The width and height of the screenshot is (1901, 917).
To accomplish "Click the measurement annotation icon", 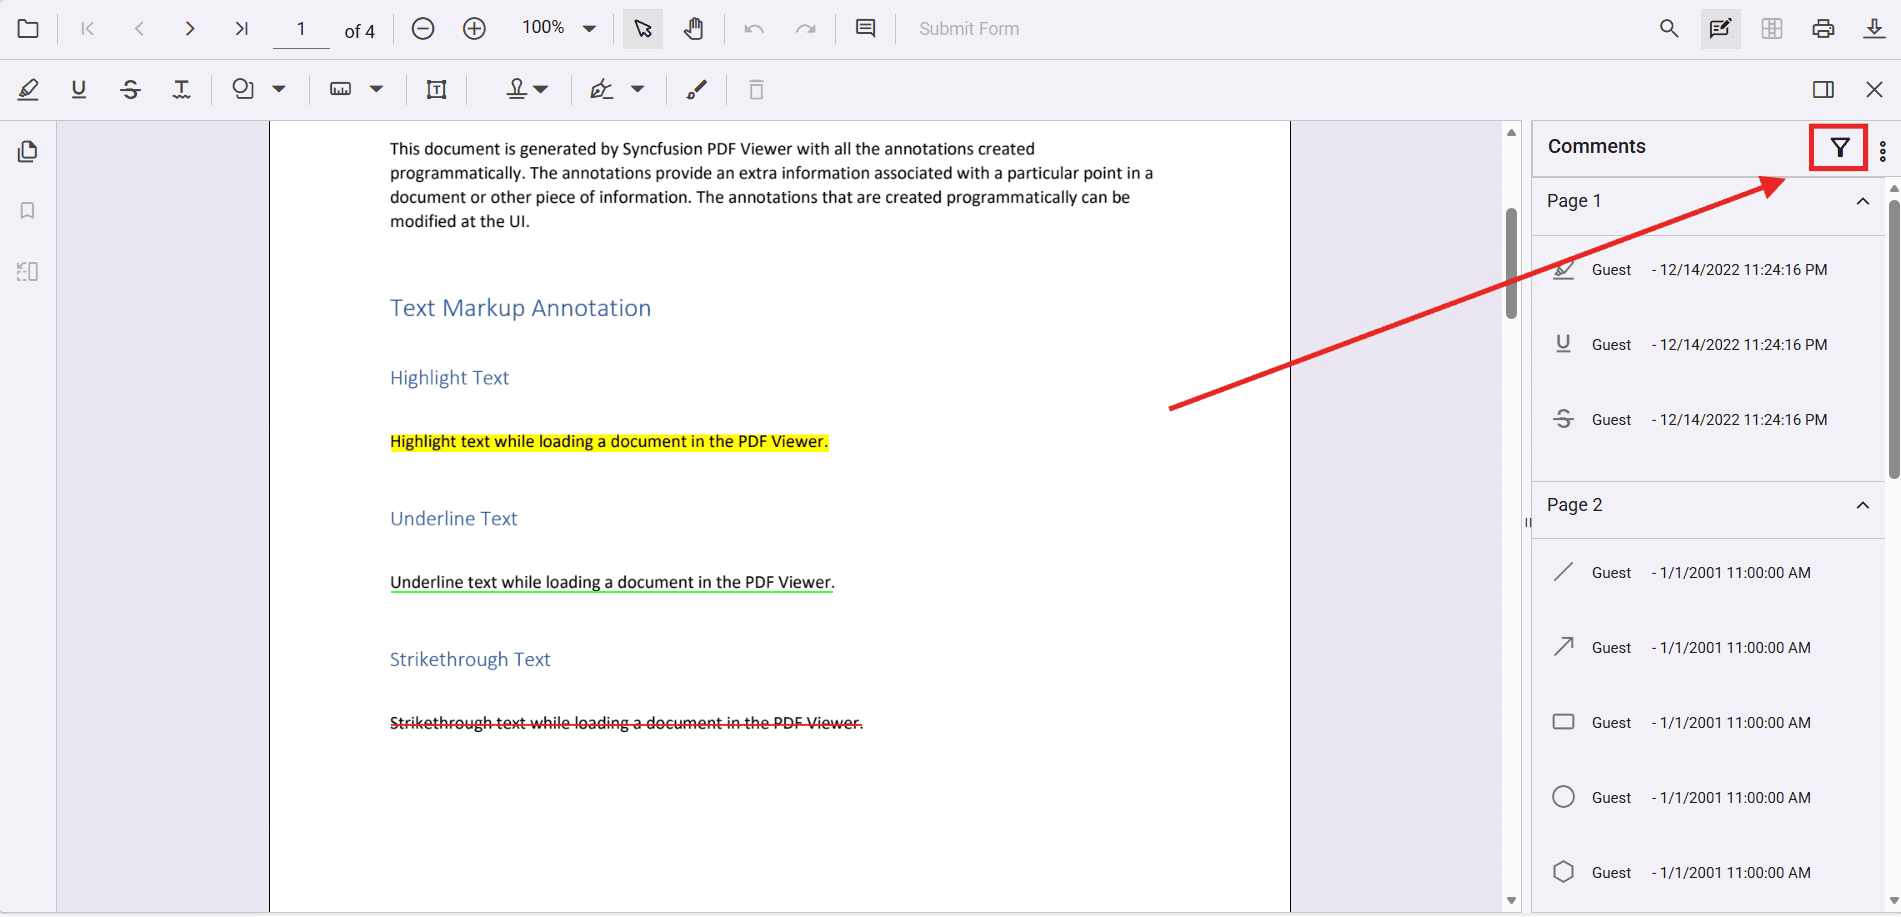I will pos(340,90).
